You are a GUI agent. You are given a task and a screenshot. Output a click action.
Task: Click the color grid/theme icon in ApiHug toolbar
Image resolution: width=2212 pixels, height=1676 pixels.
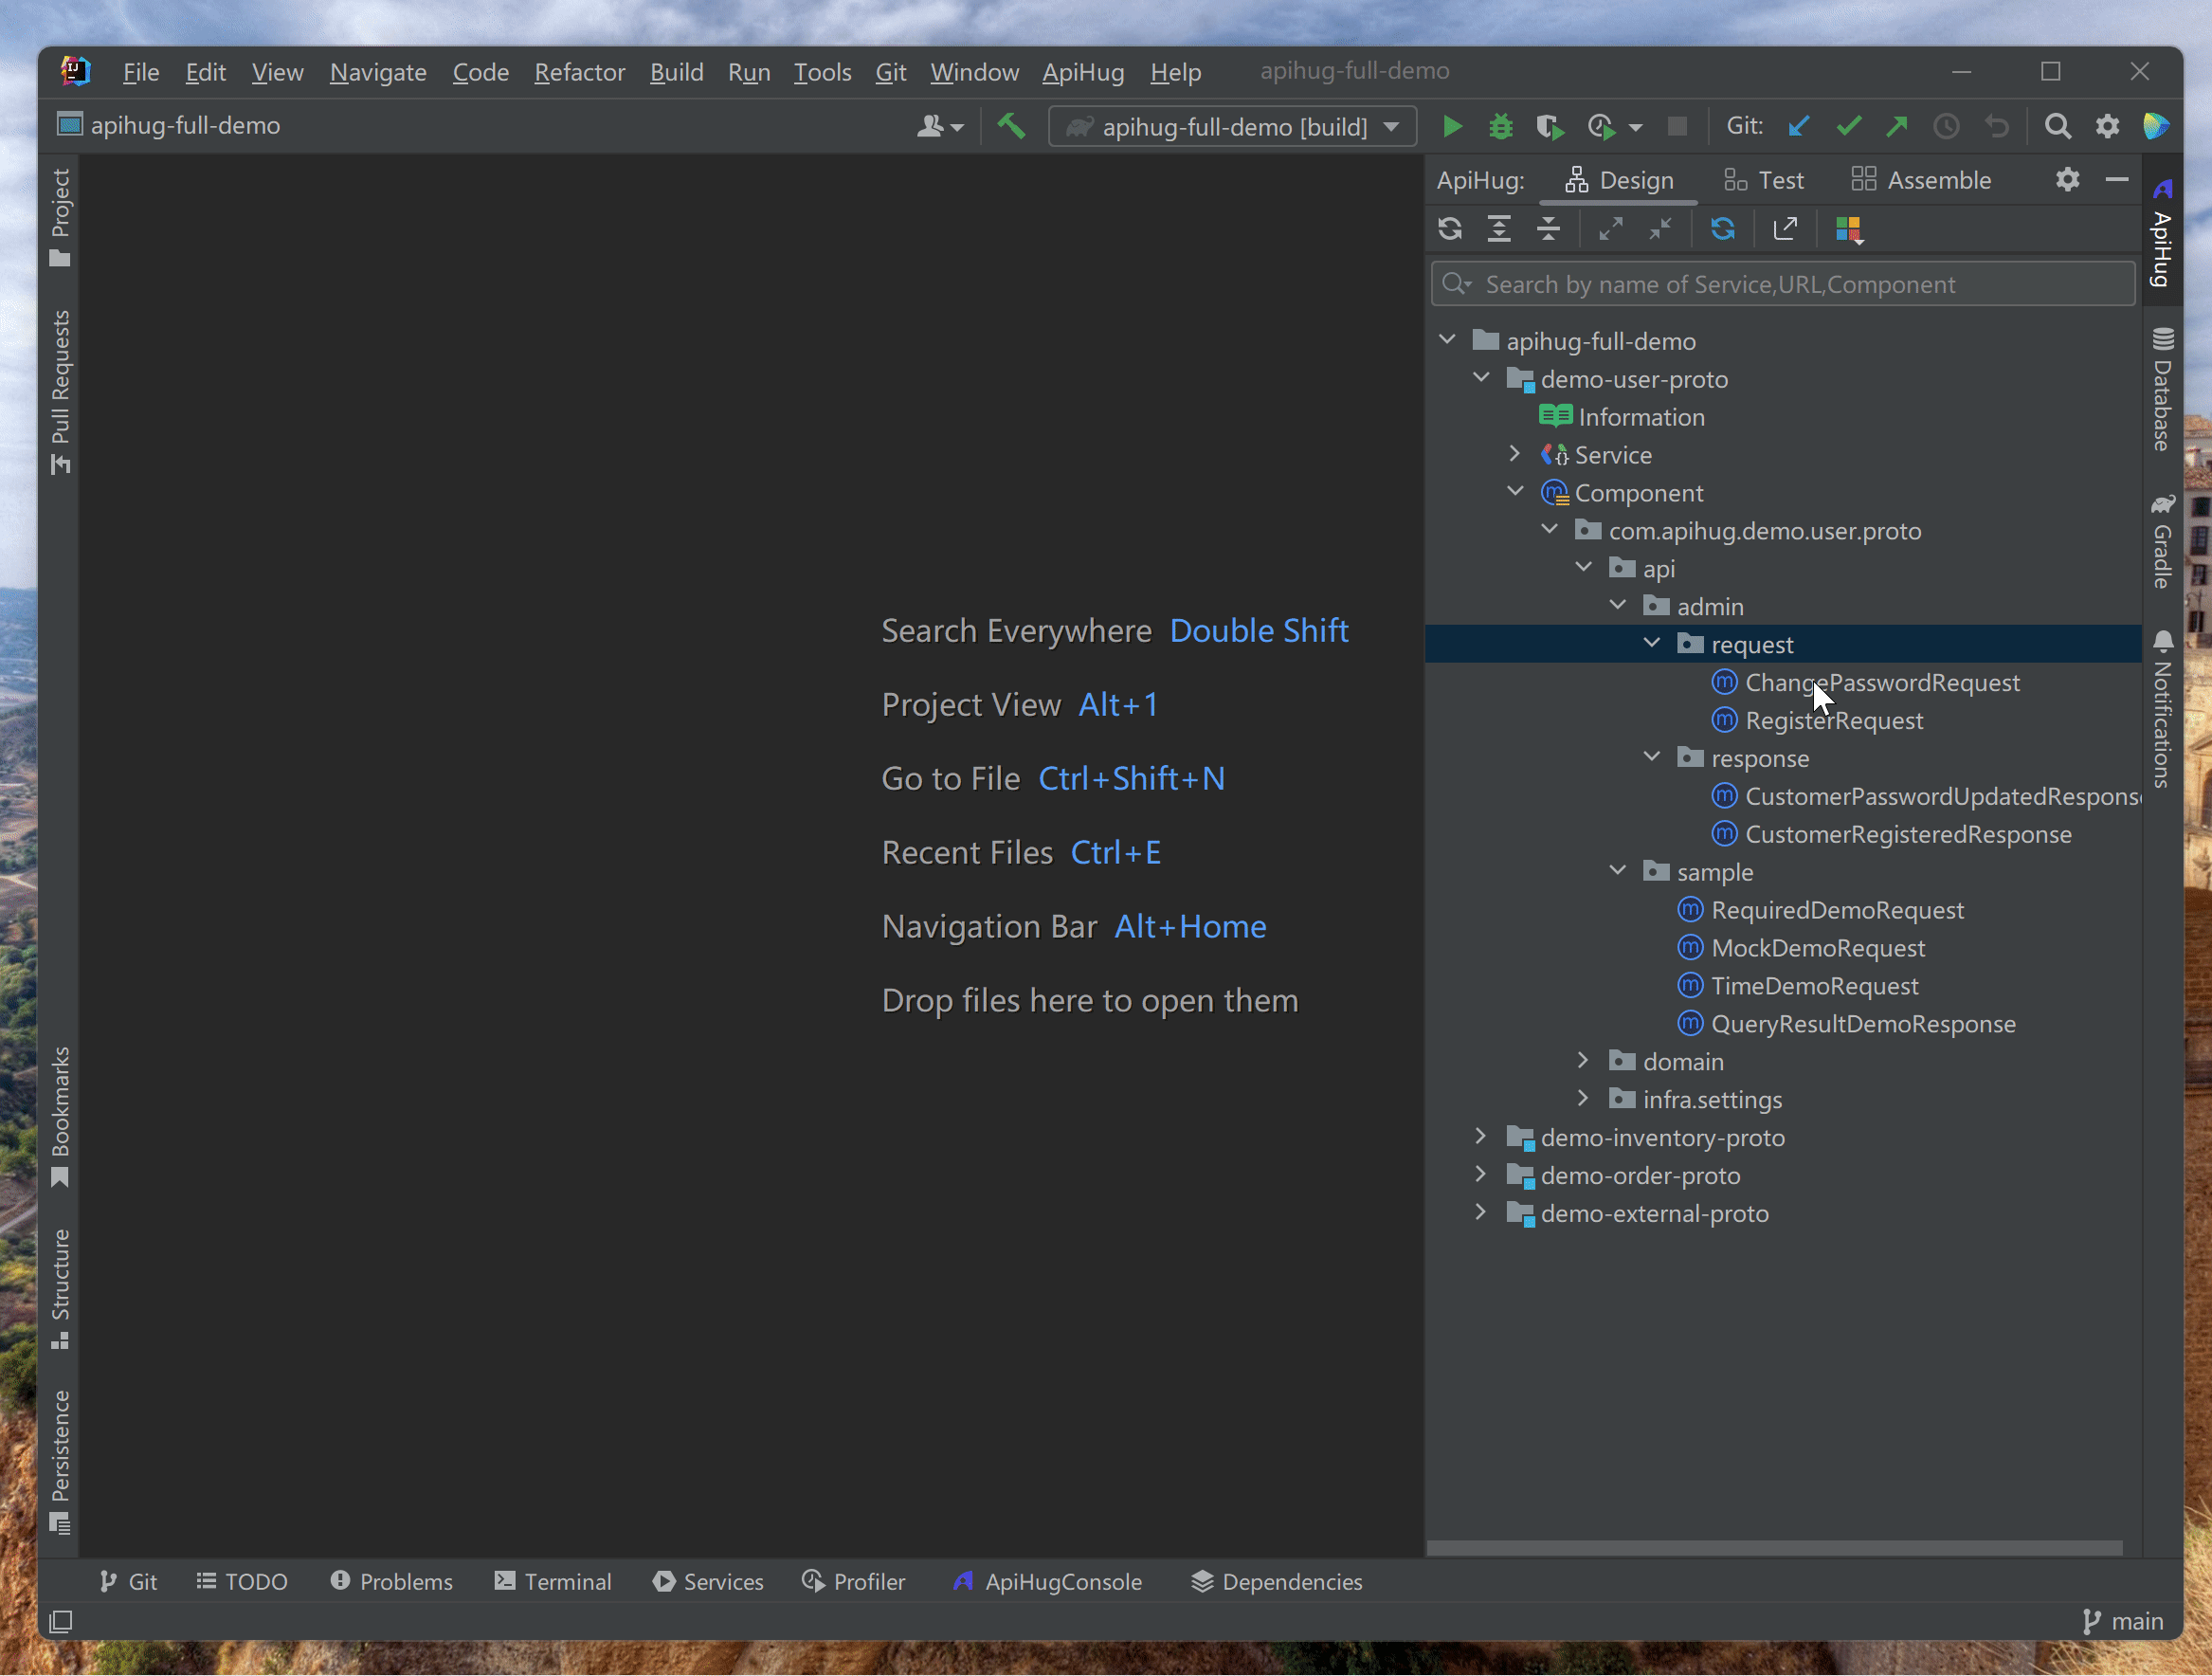[x=1848, y=228]
